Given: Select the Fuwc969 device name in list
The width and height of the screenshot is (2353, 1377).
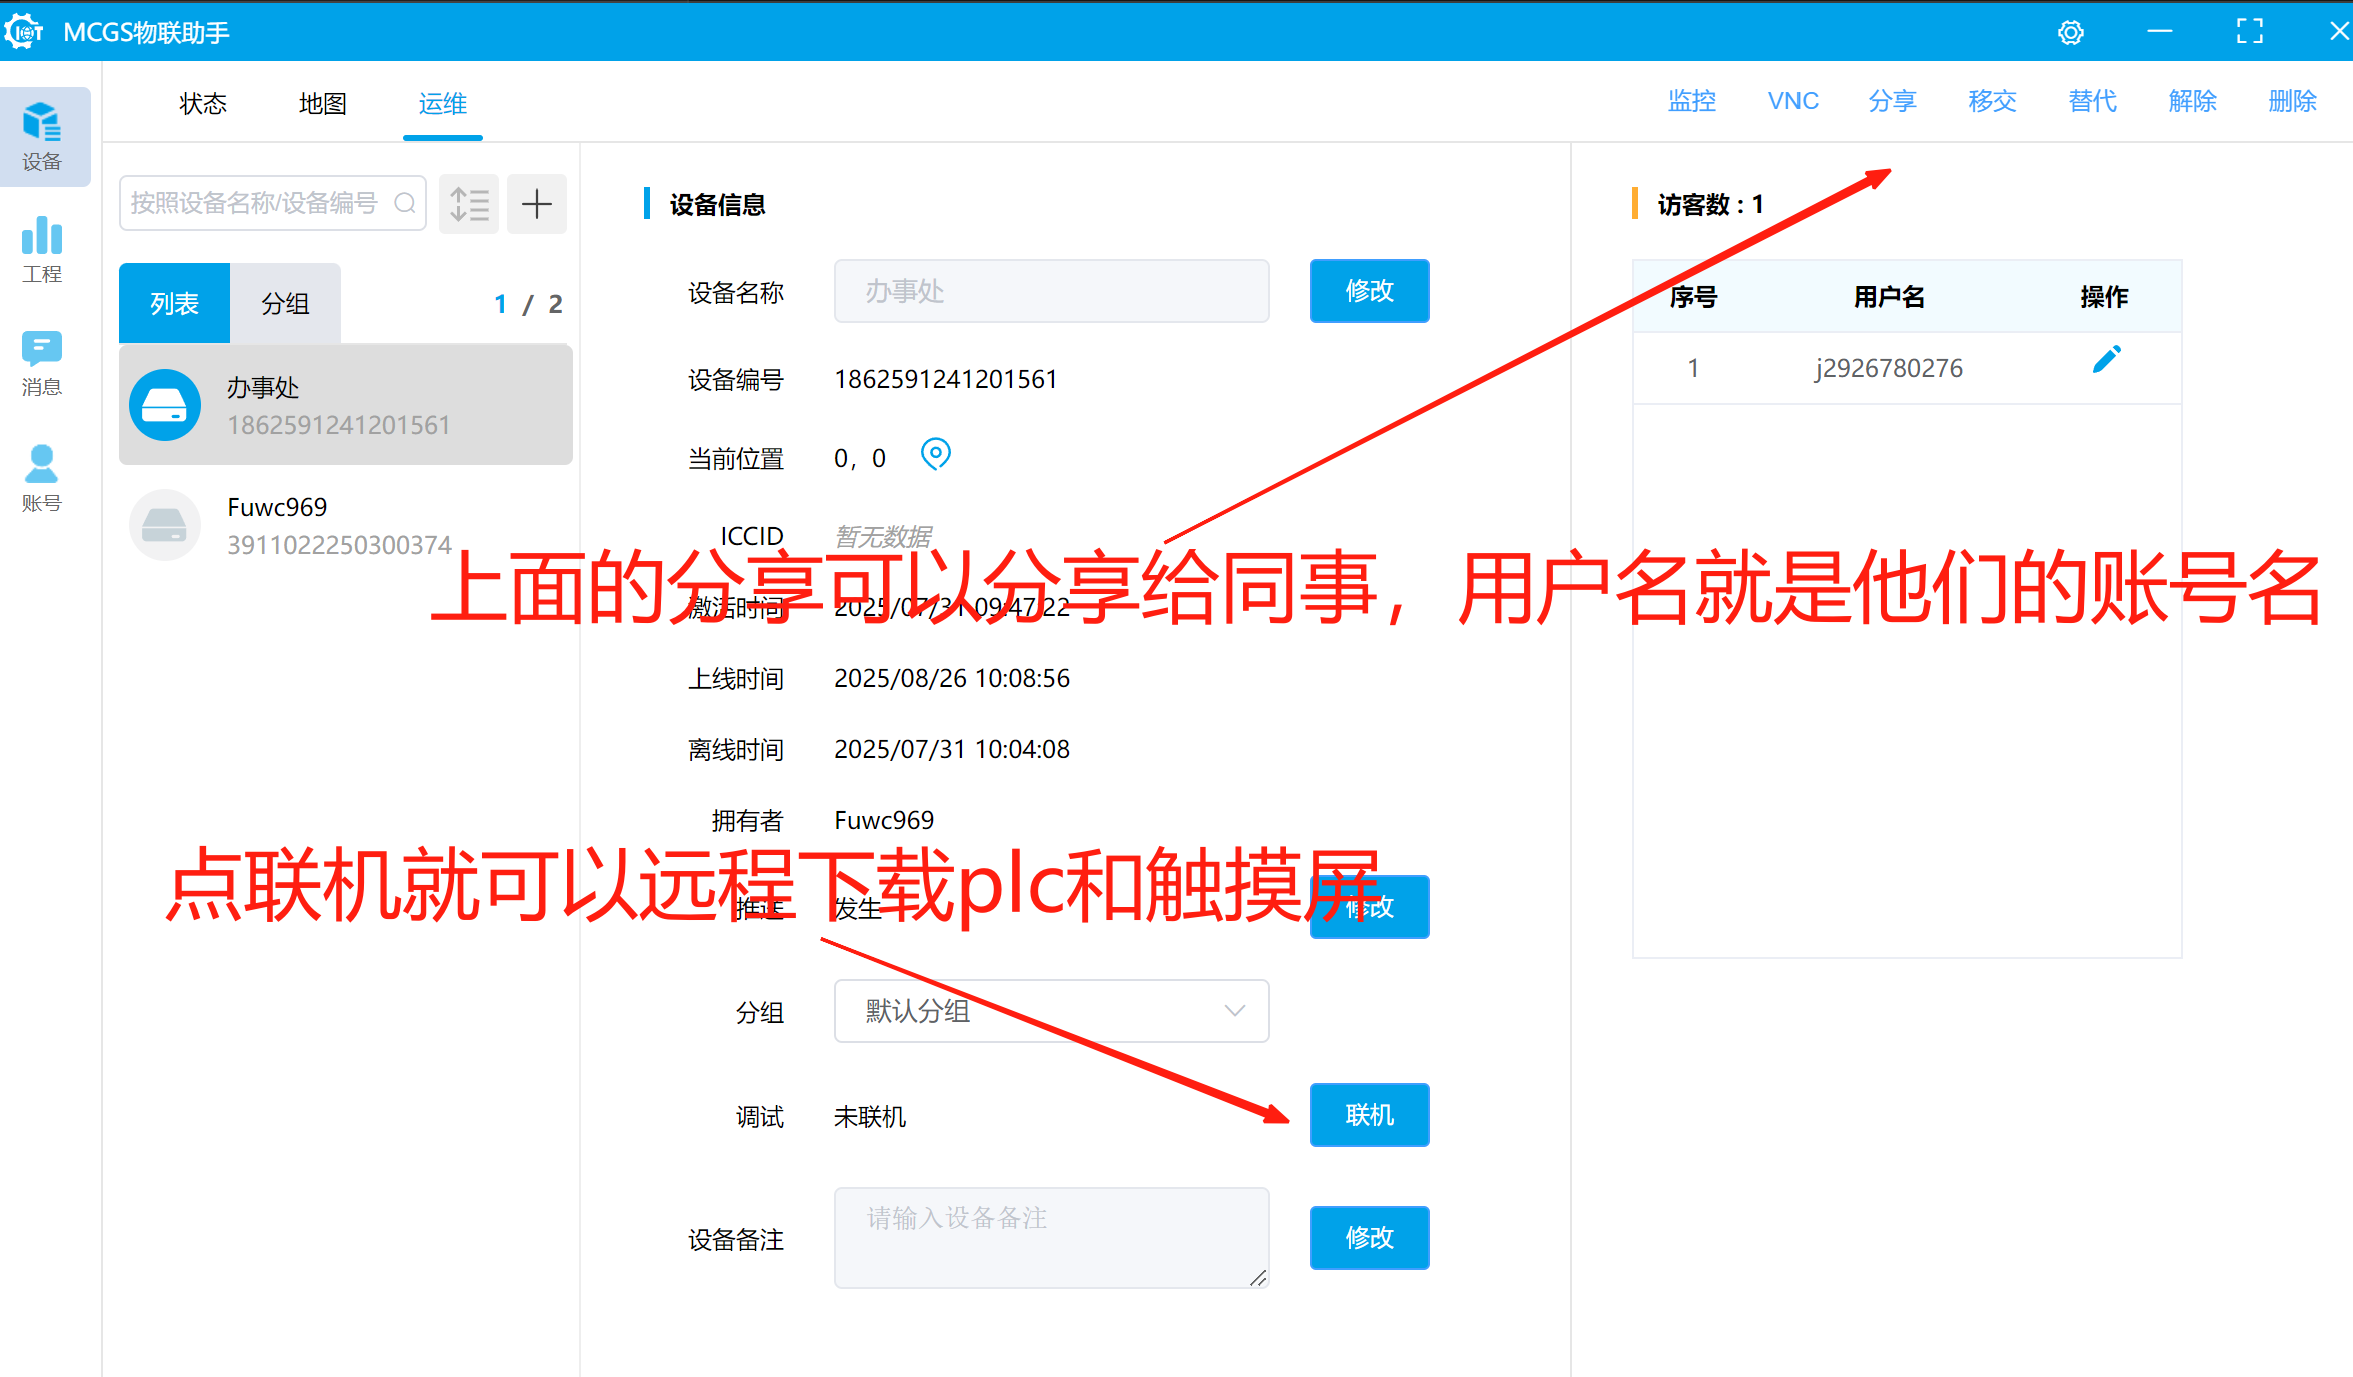Looking at the screenshot, I should pyautogui.click(x=277, y=507).
